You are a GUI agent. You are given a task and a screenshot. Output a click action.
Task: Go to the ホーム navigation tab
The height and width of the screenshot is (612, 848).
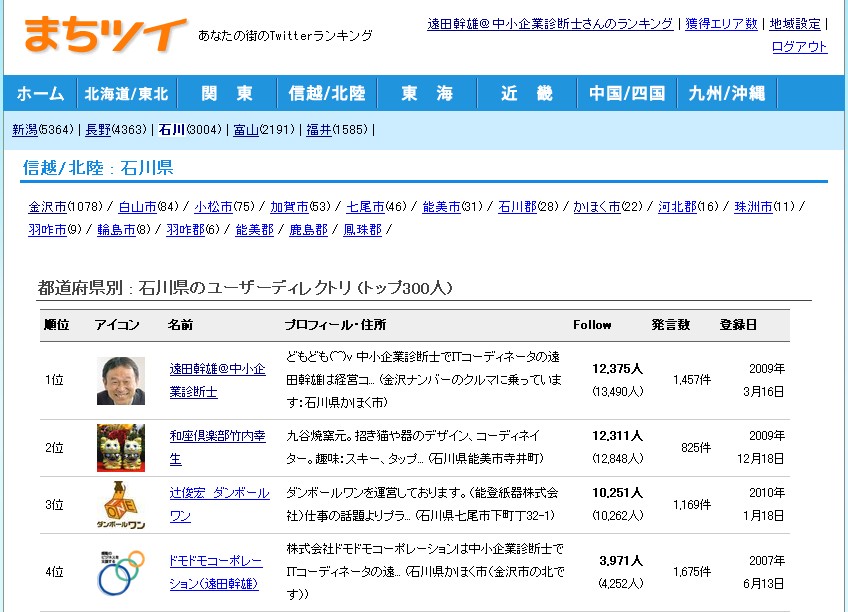pos(41,94)
